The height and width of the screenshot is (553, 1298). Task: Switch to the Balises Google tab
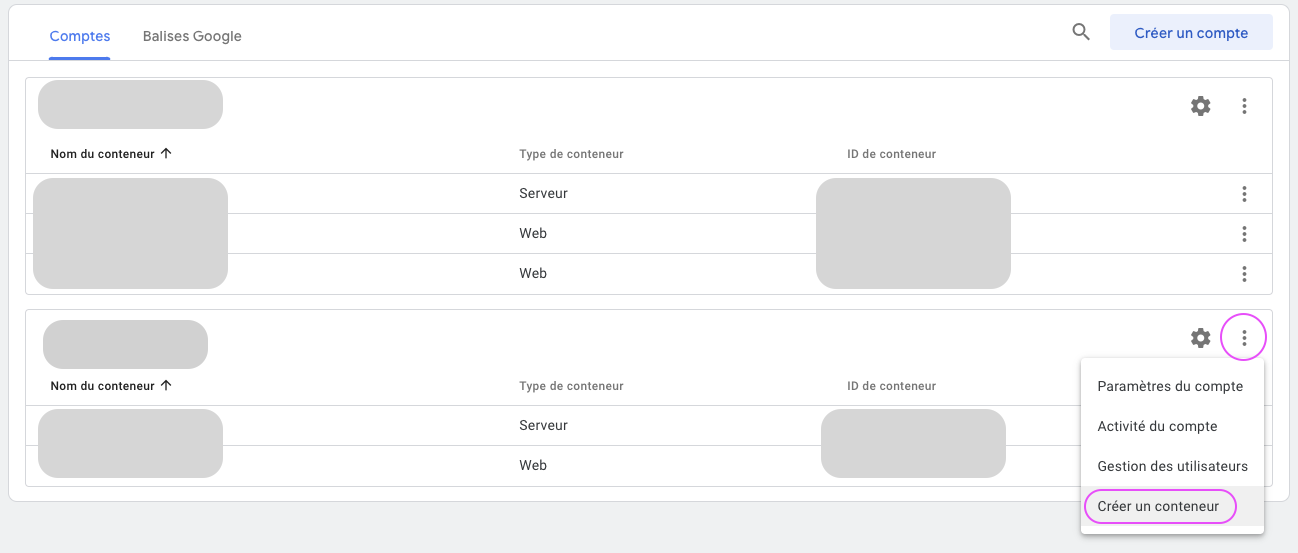[192, 36]
